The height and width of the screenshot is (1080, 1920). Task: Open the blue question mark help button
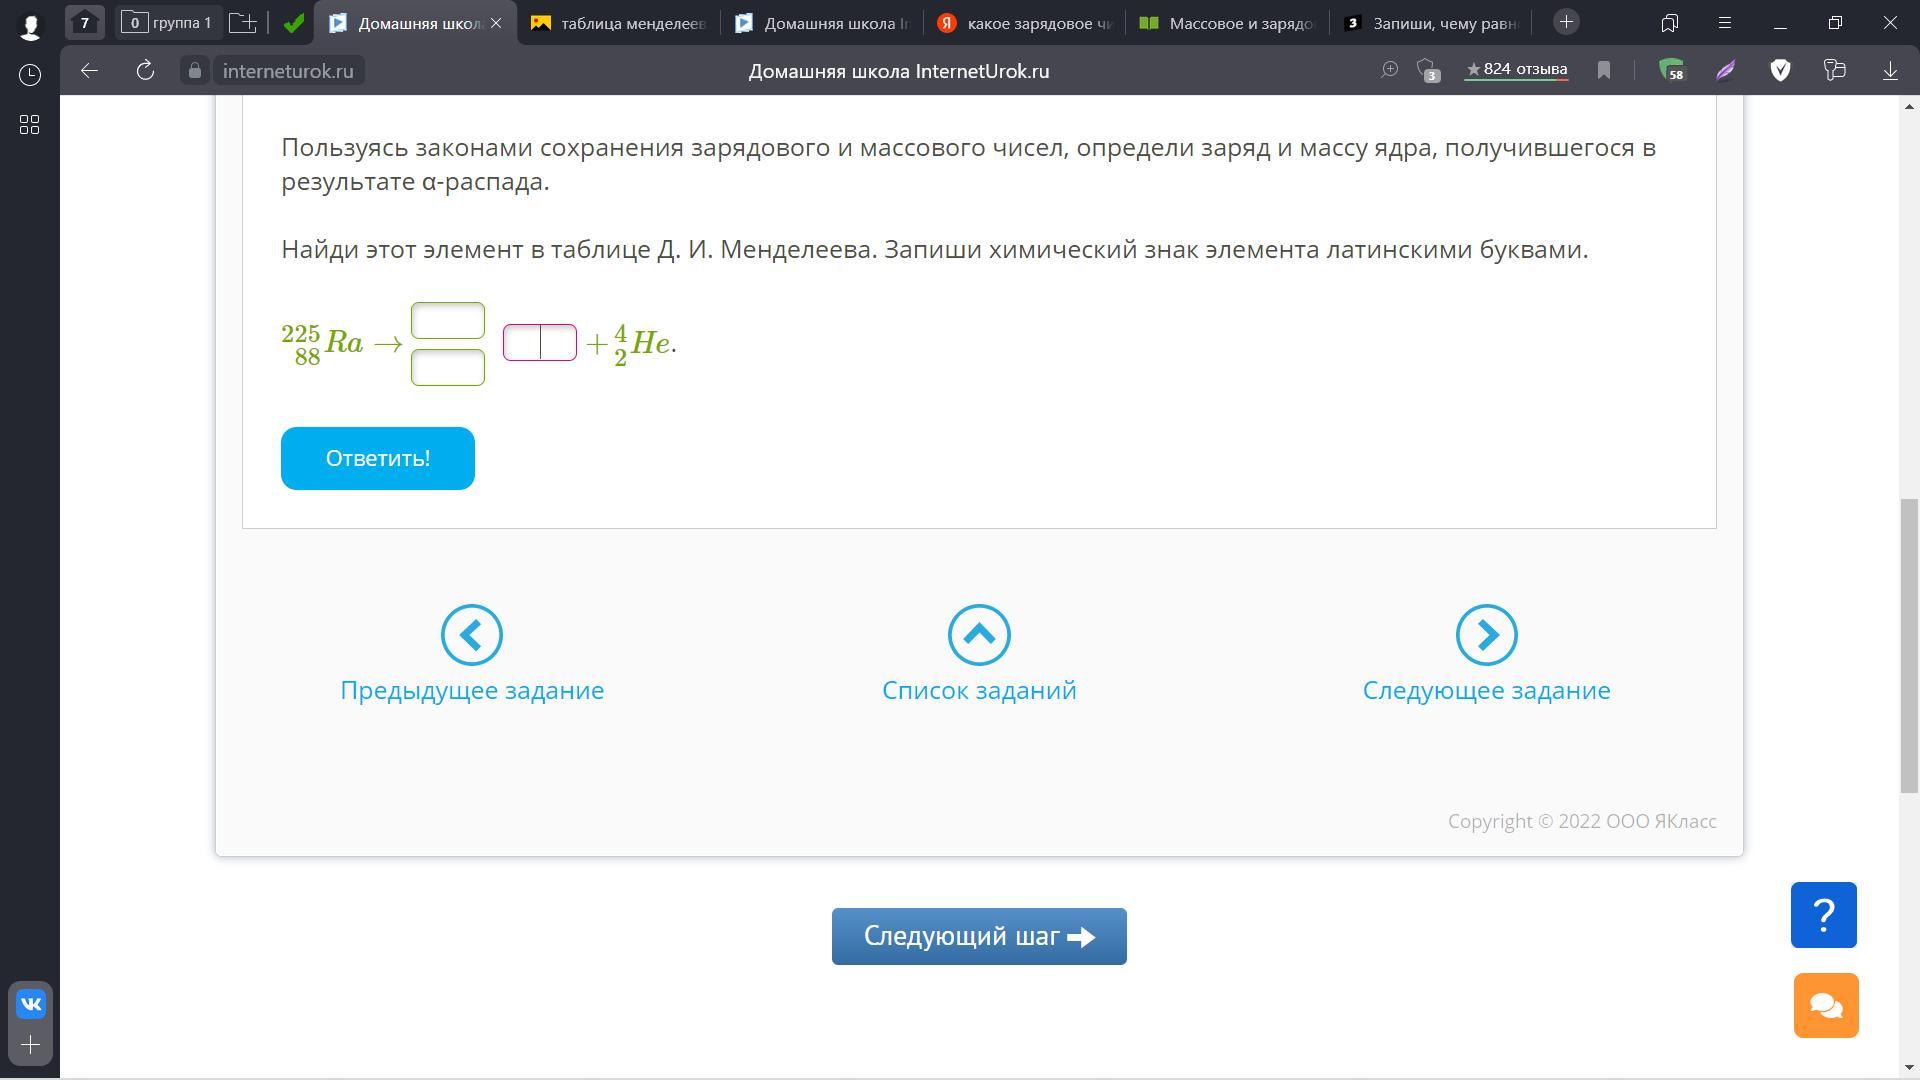[x=1823, y=914]
